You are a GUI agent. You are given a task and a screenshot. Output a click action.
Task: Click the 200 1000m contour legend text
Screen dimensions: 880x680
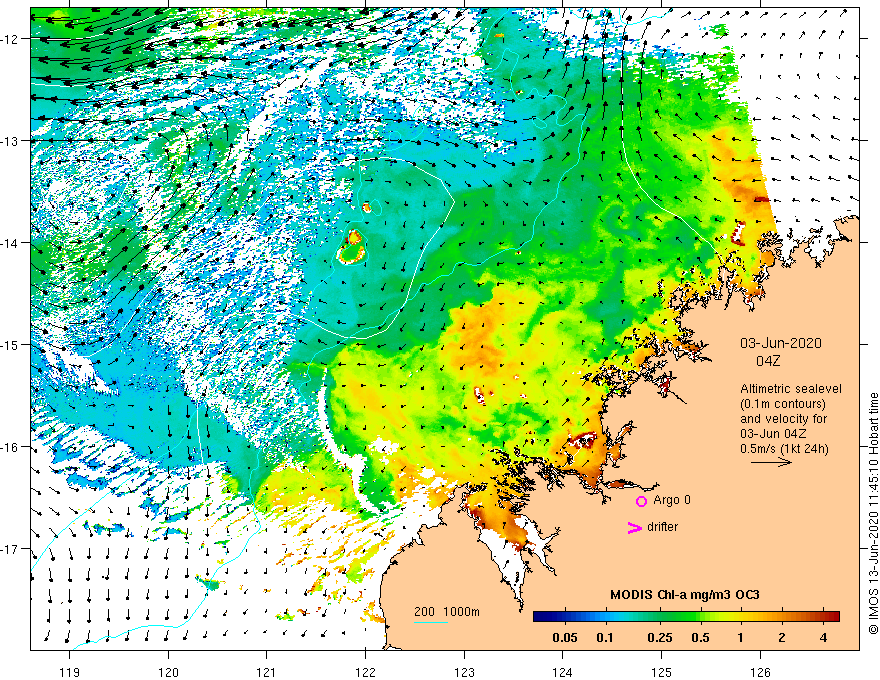(x=447, y=612)
